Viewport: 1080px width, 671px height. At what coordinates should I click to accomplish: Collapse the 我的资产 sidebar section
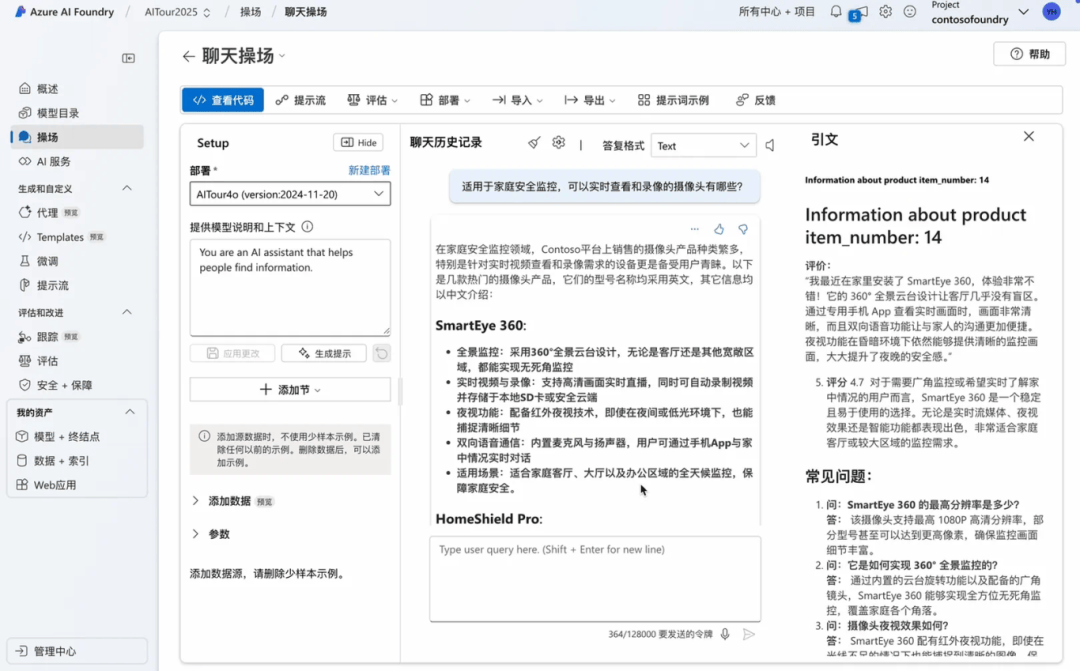pyautogui.click(x=129, y=412)
